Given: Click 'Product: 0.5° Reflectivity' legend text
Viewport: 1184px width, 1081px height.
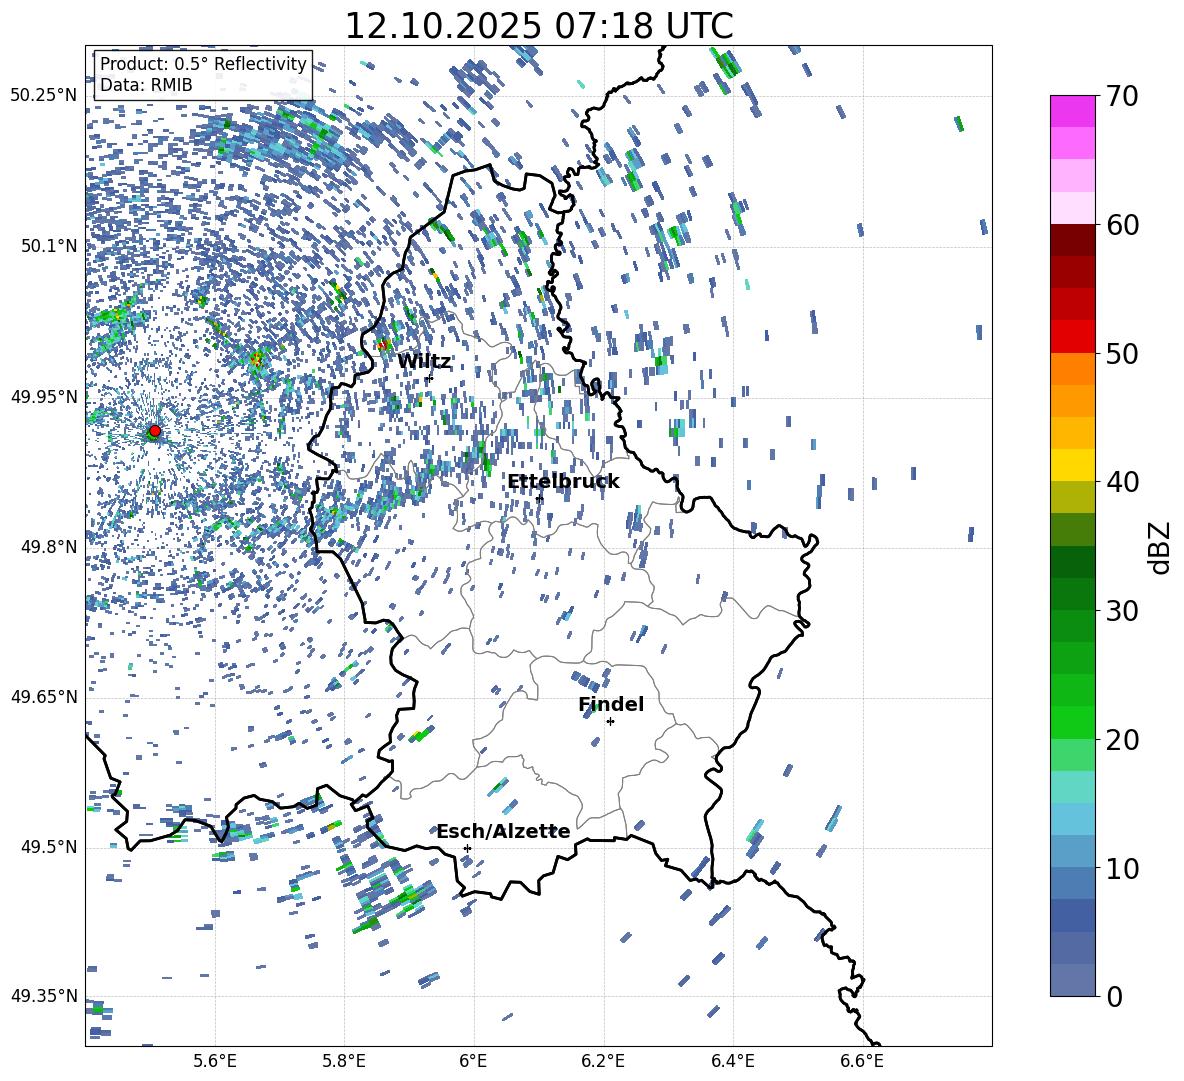Looking at the screenshot, I should 203,64.
